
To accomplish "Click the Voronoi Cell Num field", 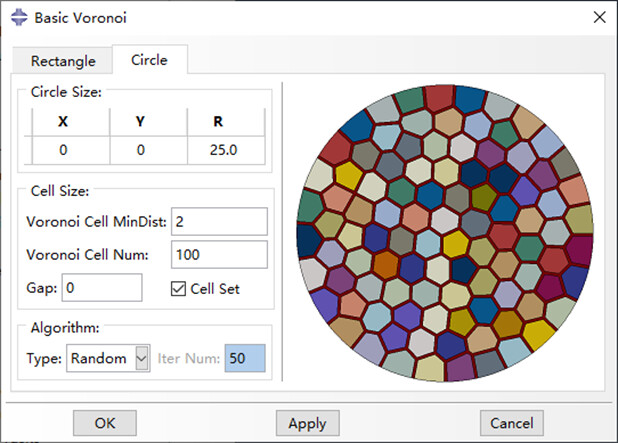I will tap(219, 255).
